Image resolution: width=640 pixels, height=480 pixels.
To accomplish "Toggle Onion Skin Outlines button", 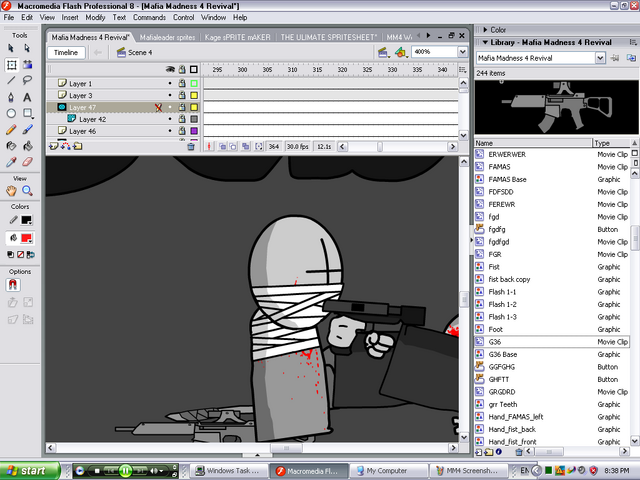I will tap(233, 147).
